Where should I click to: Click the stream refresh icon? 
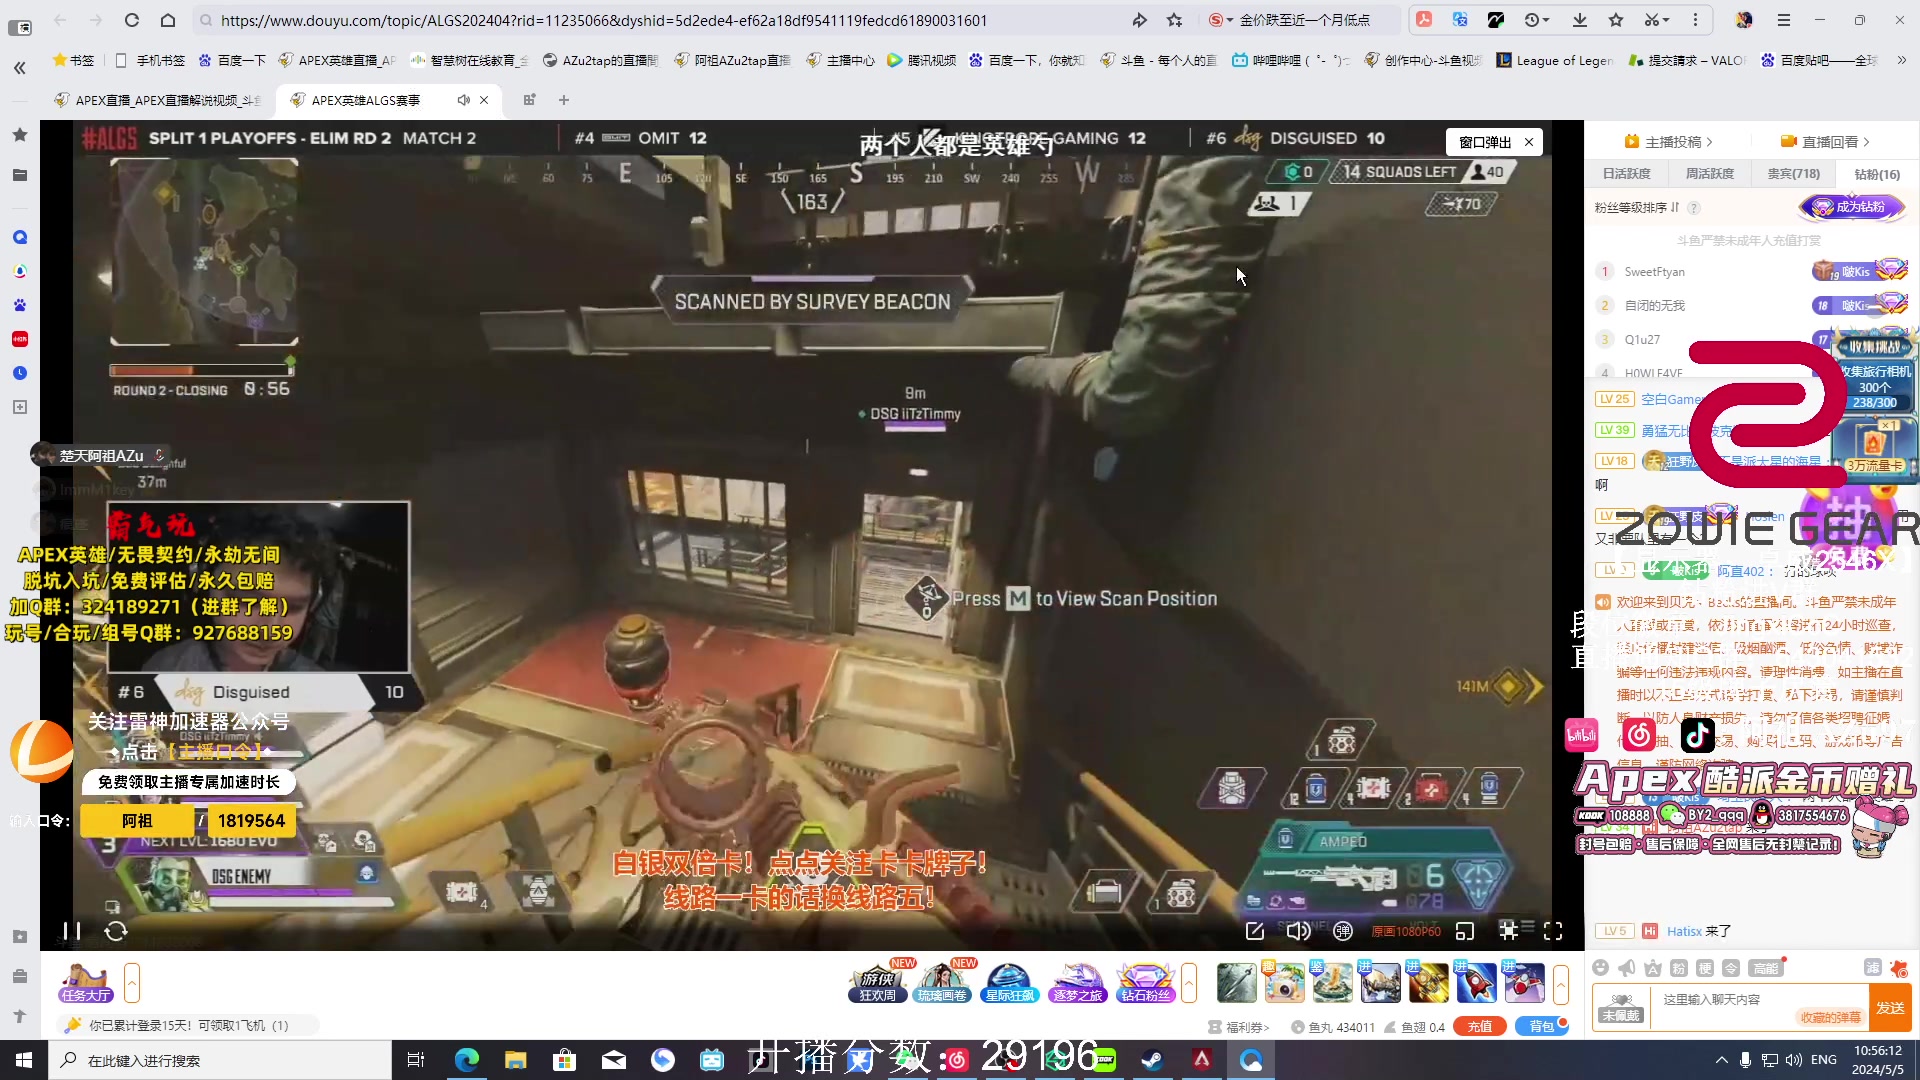116,931
